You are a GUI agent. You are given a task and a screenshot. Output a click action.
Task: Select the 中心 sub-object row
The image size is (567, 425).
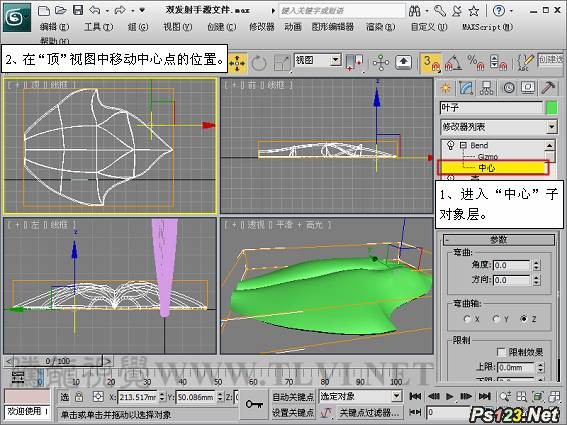coord(493,168)
